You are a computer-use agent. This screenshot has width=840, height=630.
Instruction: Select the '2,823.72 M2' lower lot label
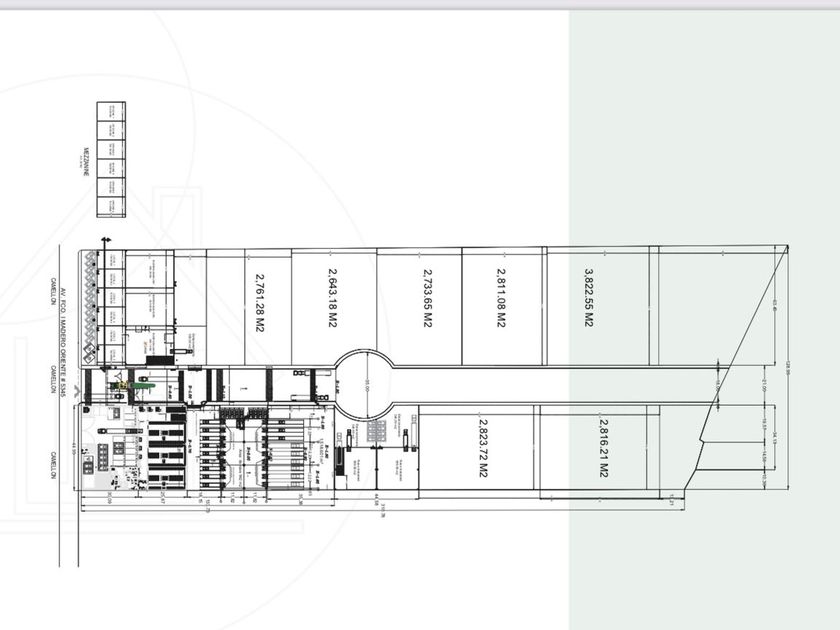[483, 448]
